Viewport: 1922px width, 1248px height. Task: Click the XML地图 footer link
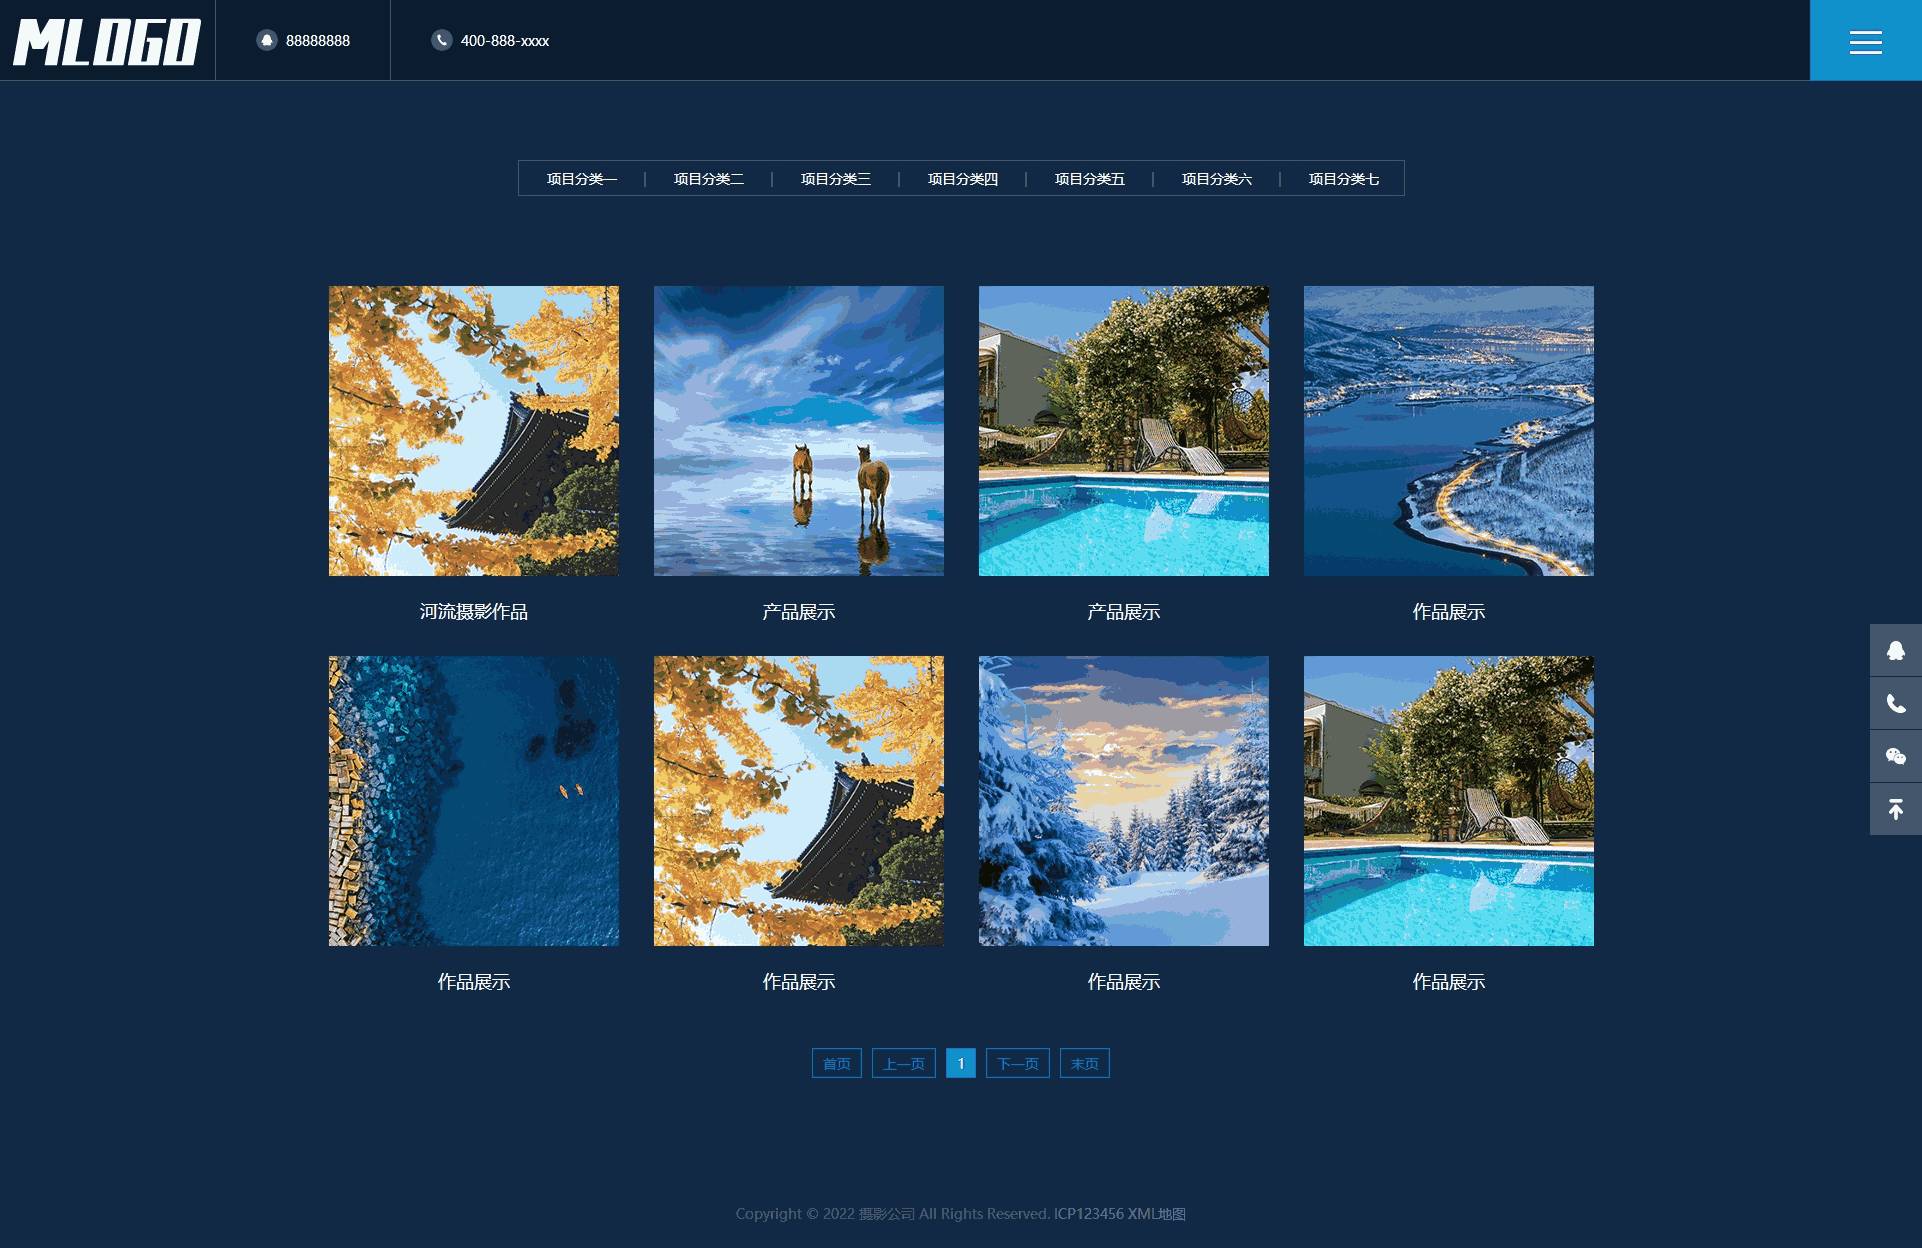(x=1156, y=1214)
